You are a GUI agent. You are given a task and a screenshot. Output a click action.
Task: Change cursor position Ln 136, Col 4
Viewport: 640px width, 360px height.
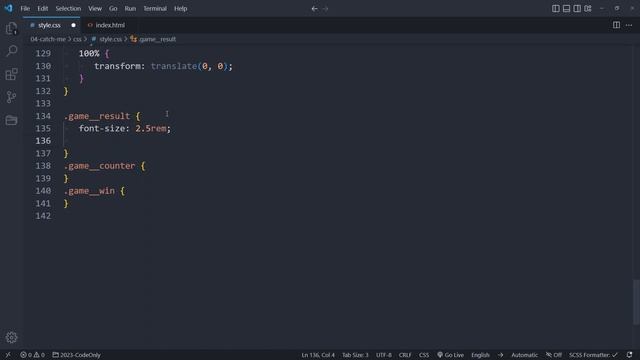[x=318, y=355]
